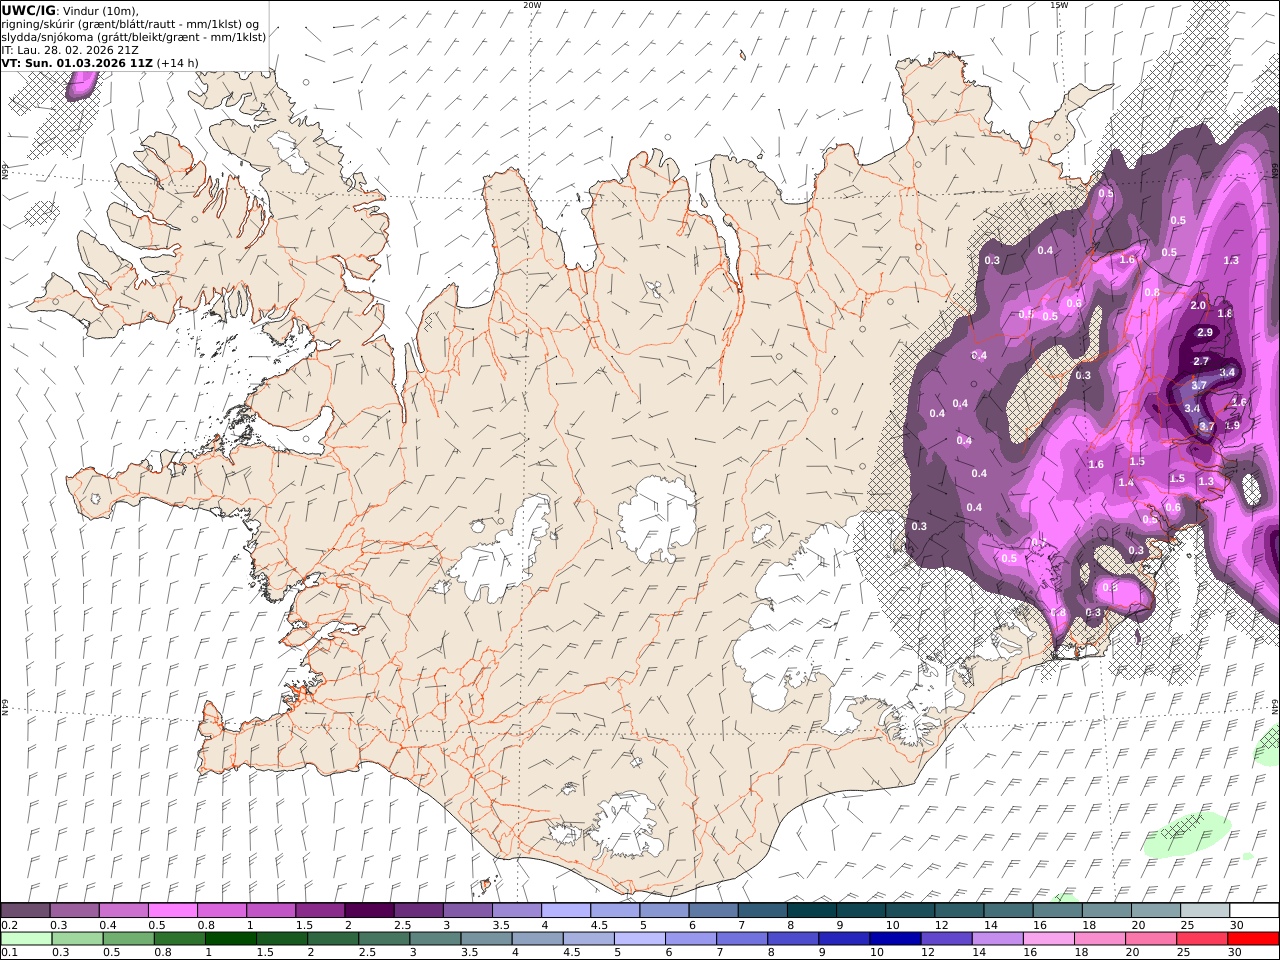1280x960 pixels.
Task: Select lower scale deep blue swatch starting at 10
Action: point(896,939)
